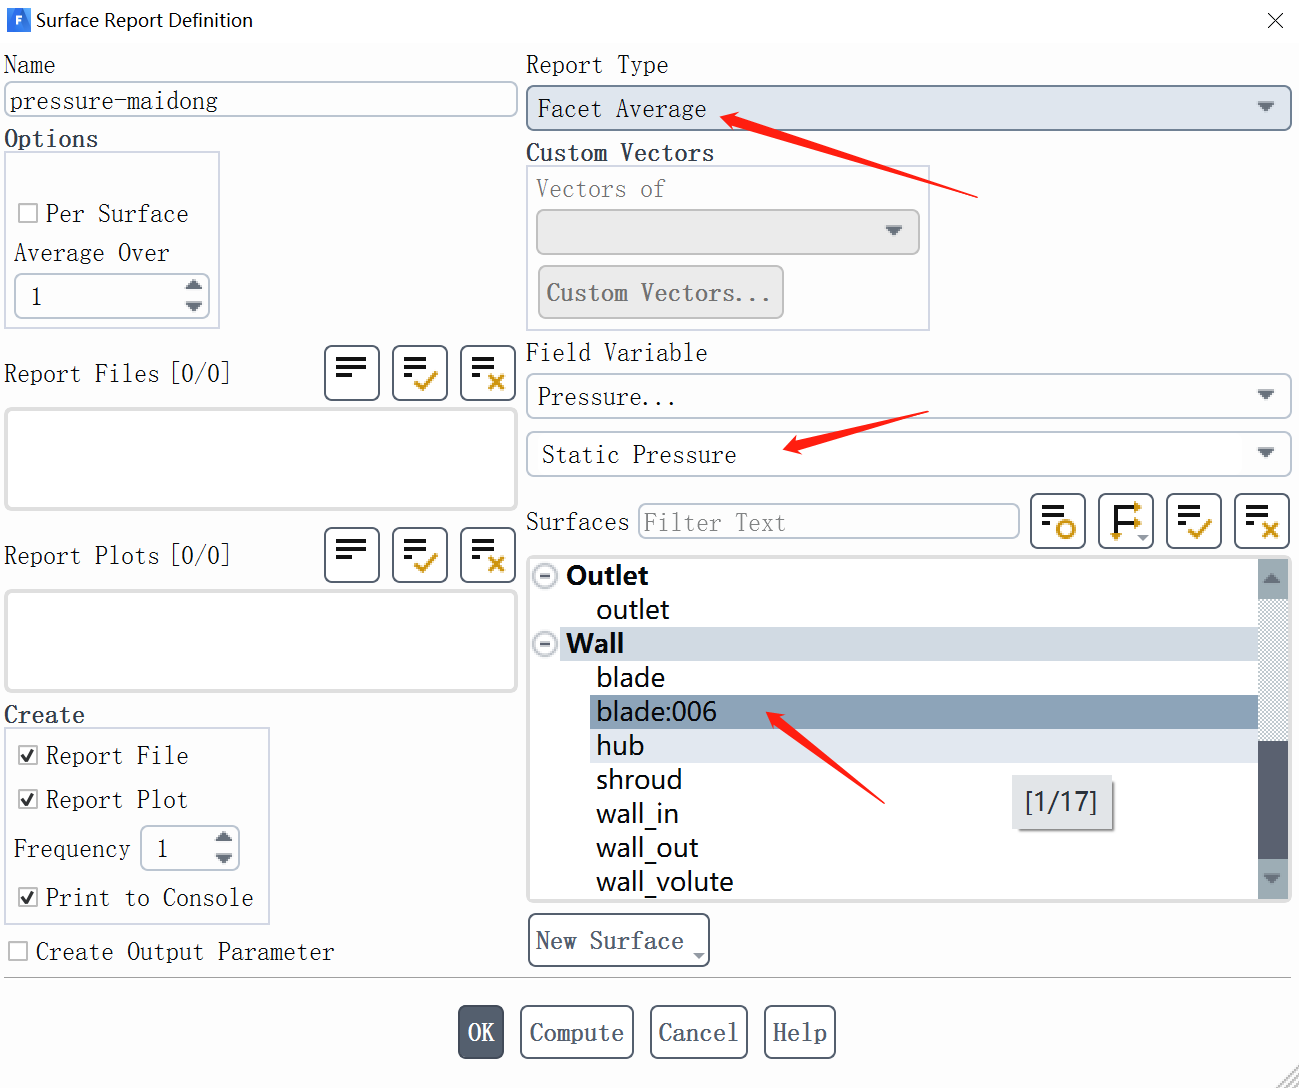Click the surfaces list scrollbar thumb
Screen dimensions: 1299x1088
1272,798
